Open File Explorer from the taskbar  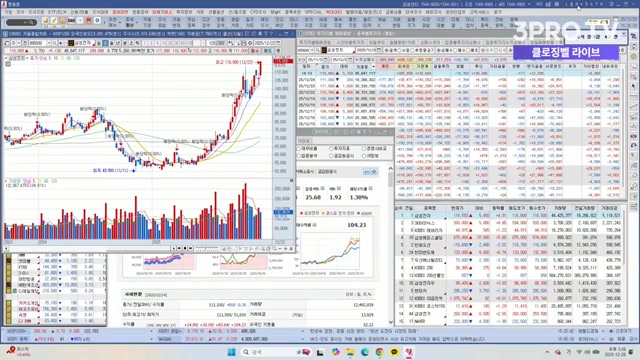point(350,352)
